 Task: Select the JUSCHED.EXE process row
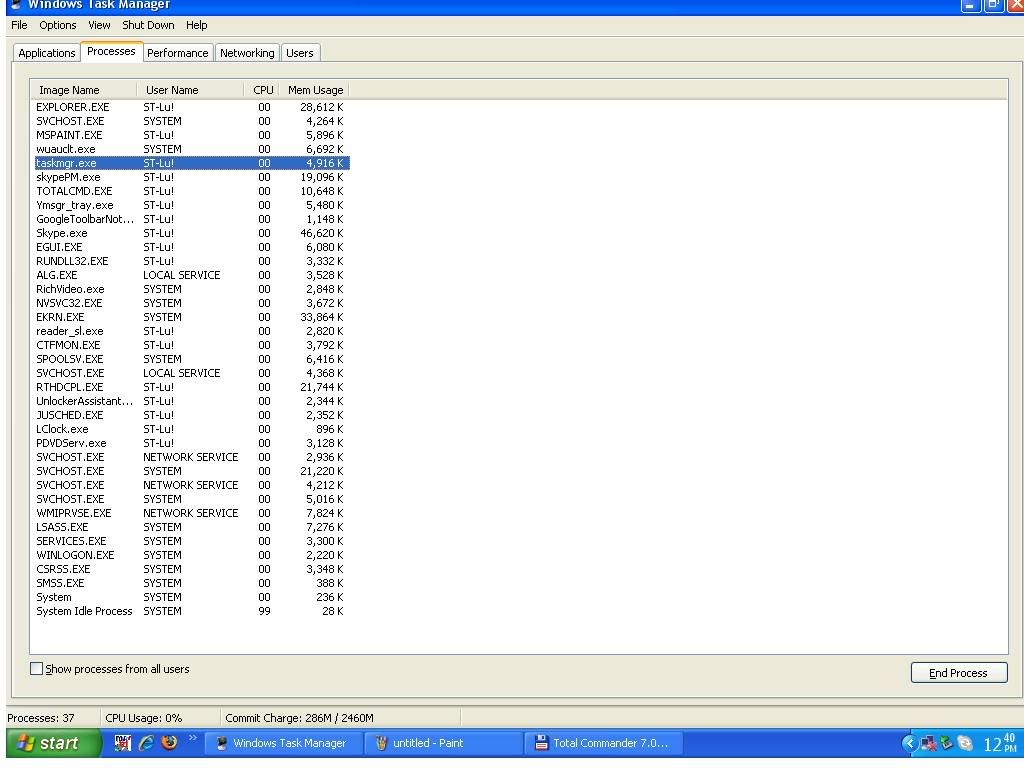192,415
